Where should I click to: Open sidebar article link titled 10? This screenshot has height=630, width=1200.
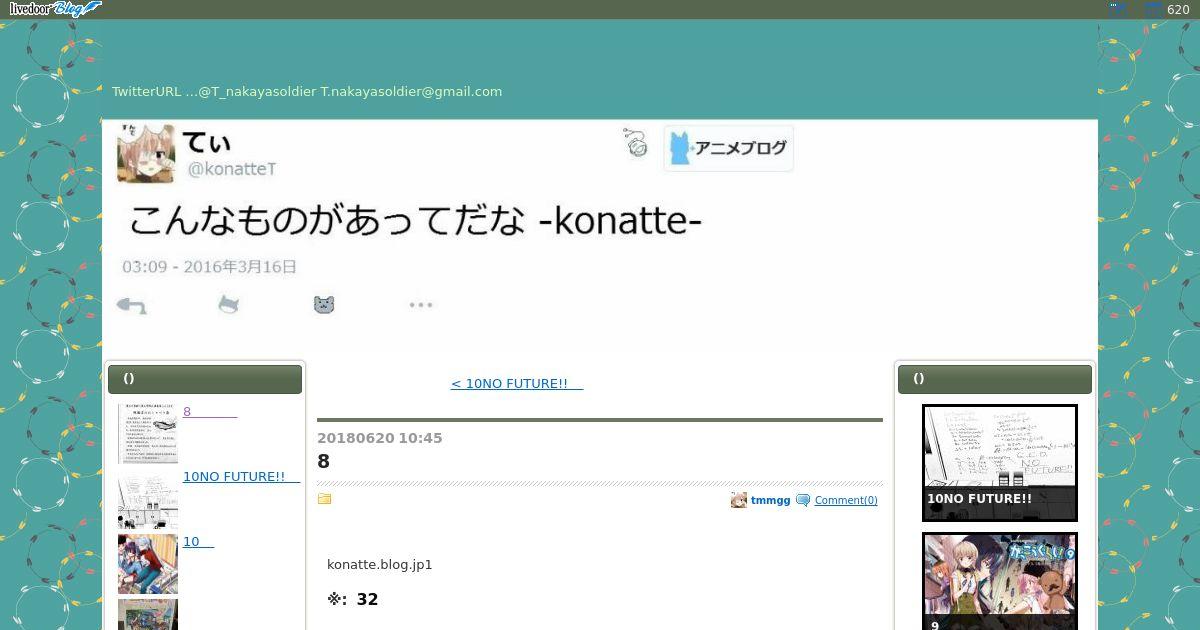(x=198, y=541)
